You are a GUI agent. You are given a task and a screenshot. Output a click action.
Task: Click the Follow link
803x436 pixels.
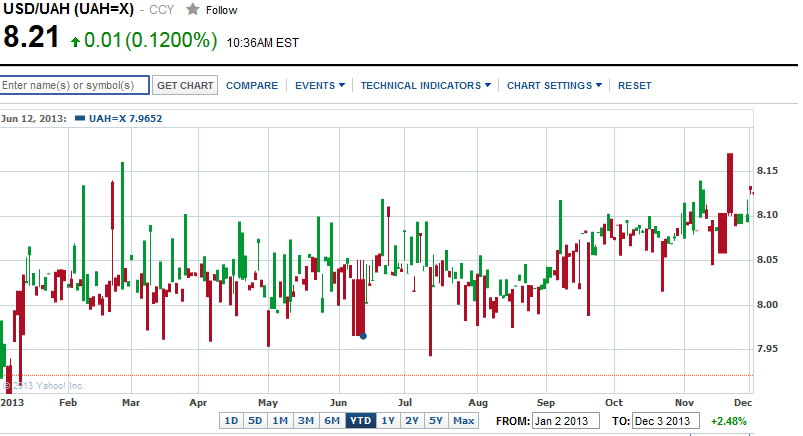click(221, 10)
